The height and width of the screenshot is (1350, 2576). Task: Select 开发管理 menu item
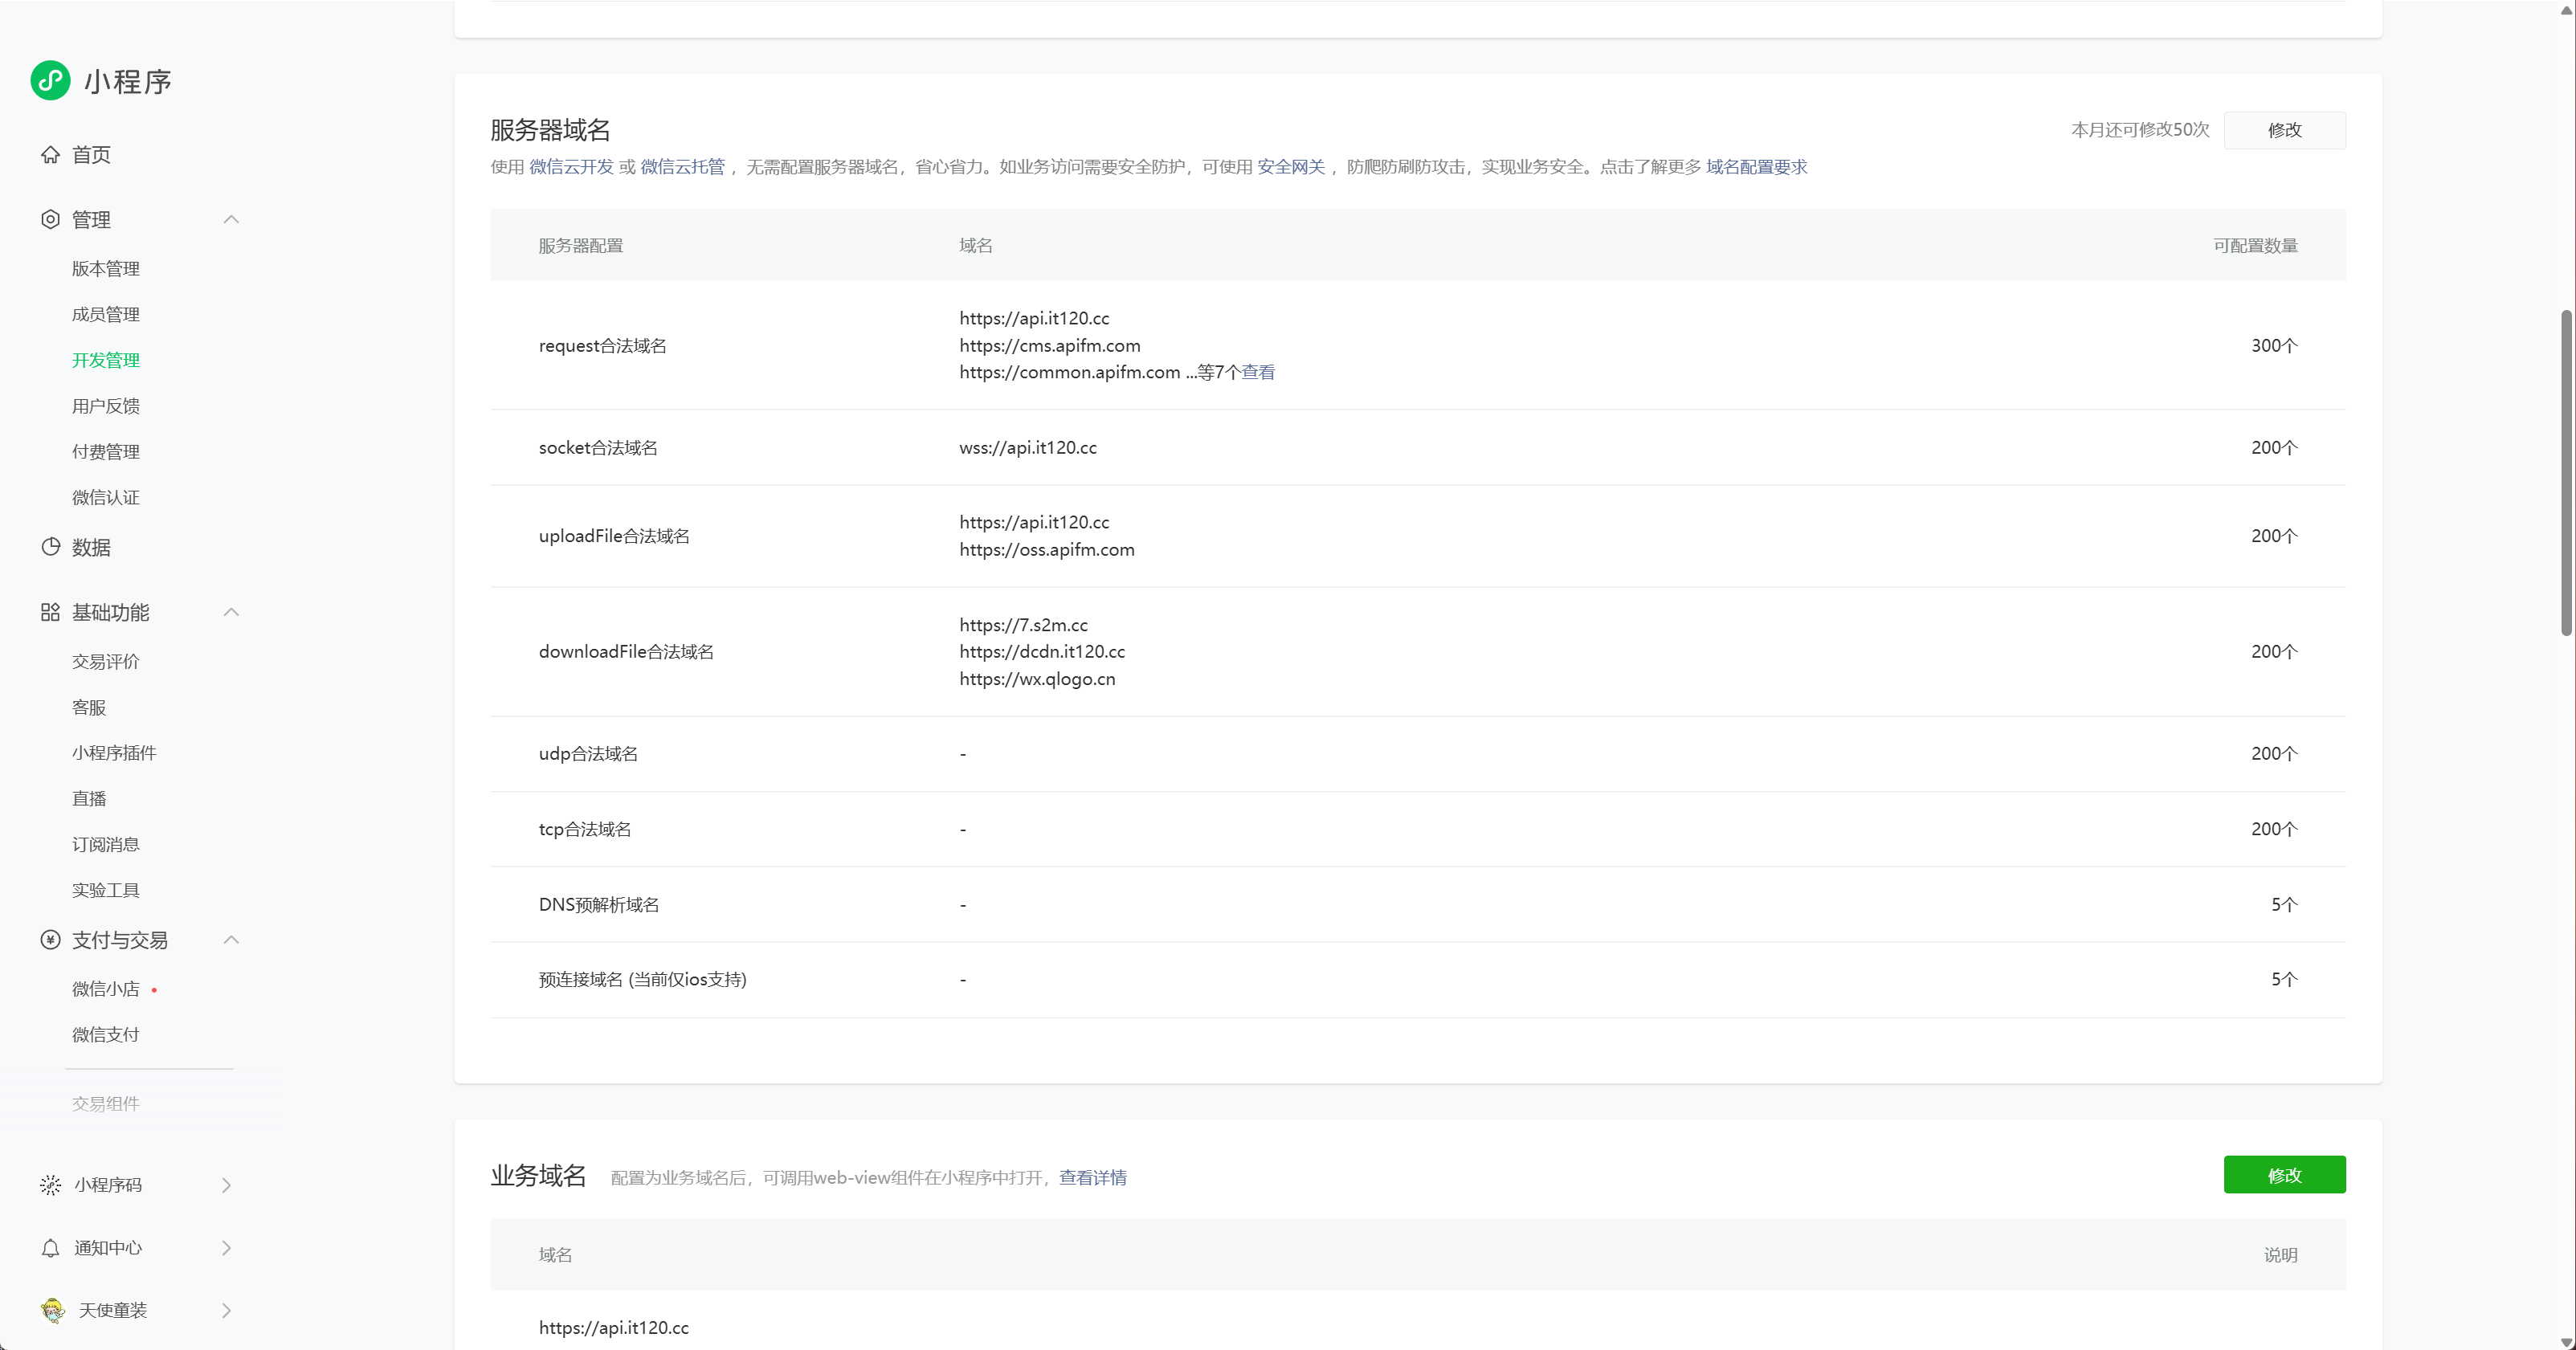point(106,360)
